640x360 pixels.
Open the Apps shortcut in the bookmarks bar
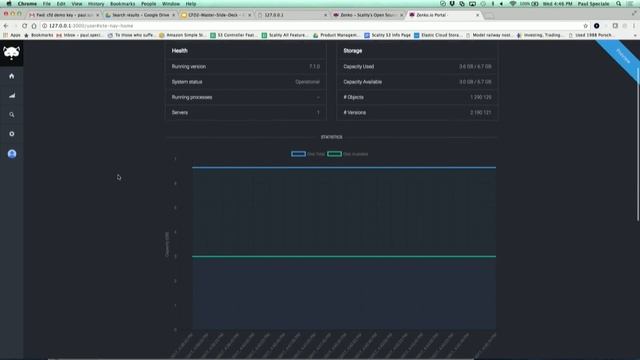12,35
